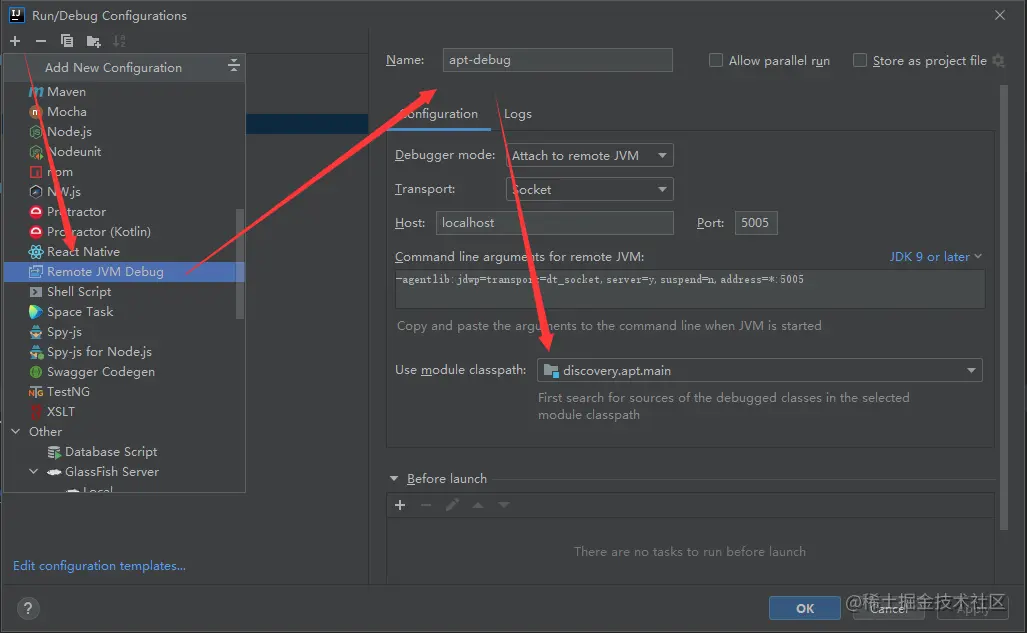Screen dimensions: 1027x633
Task: Click the Port input field
Action: (756, 223)
